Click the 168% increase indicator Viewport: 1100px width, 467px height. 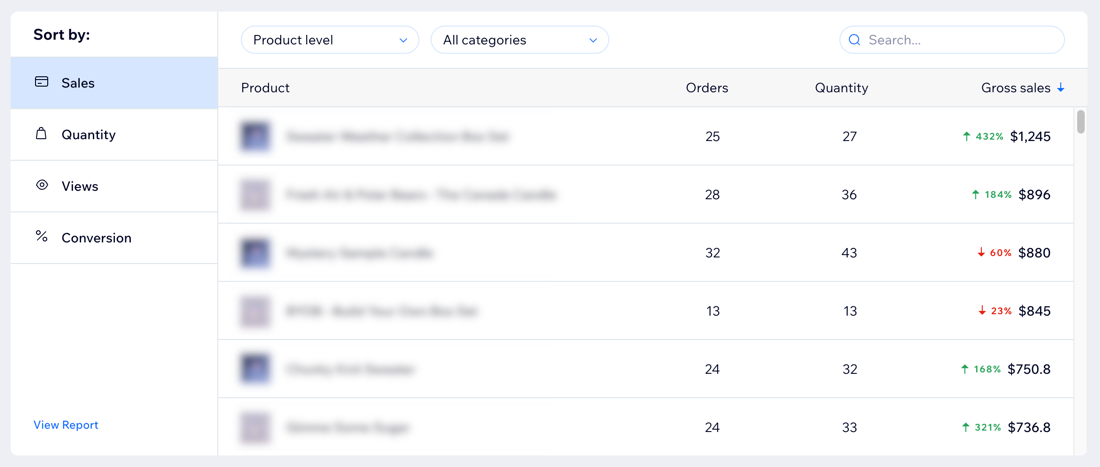coord(981,369)
